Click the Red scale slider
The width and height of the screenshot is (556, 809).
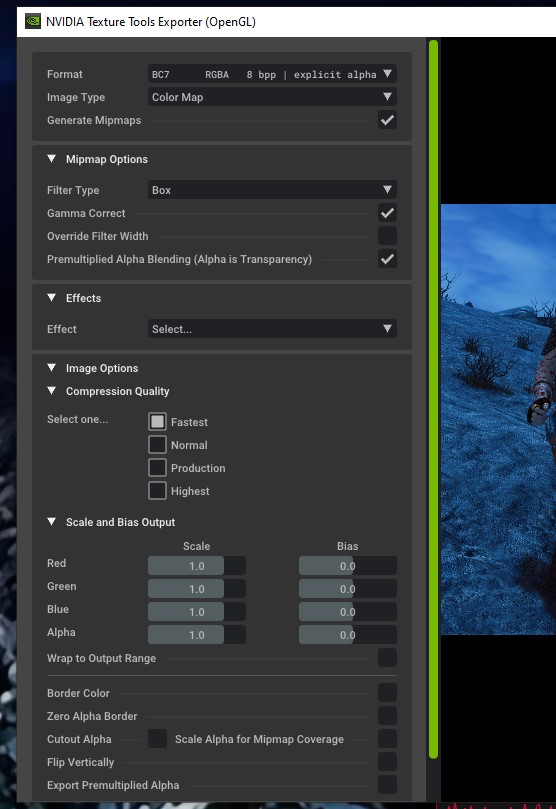click(x=197, y=565)
